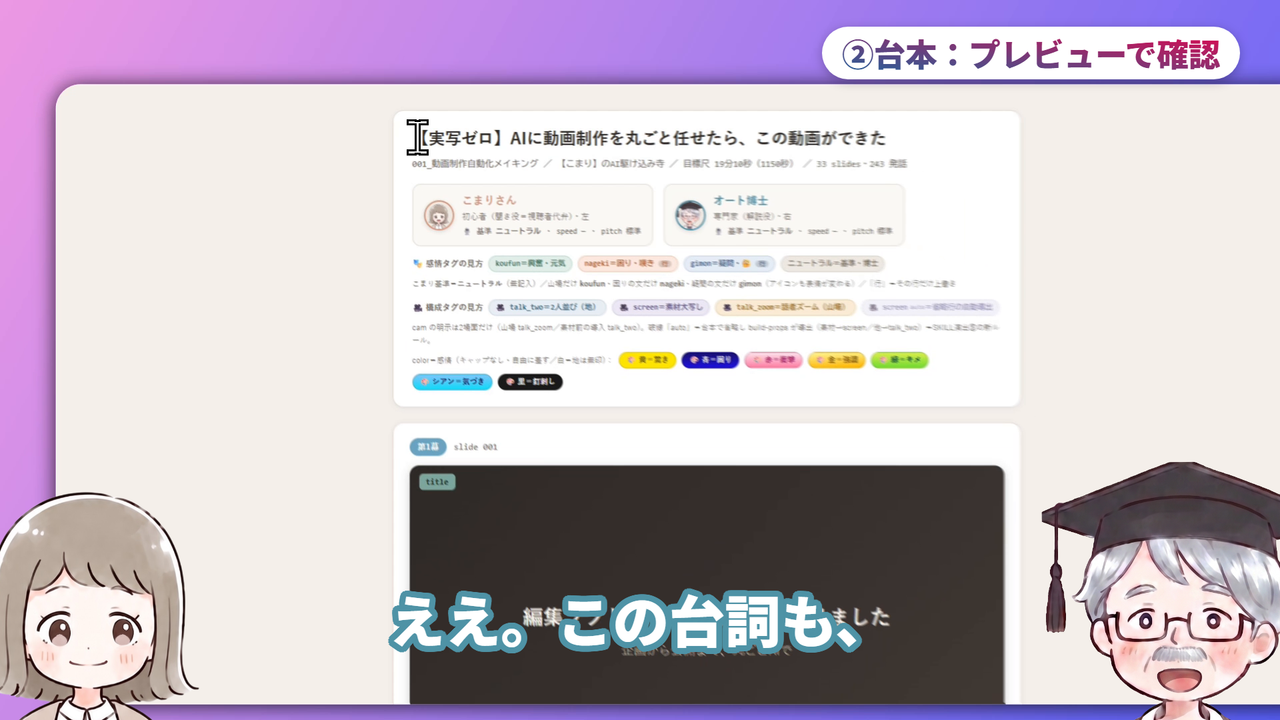Click the gimon emotion tag chip

coord(729,264)
